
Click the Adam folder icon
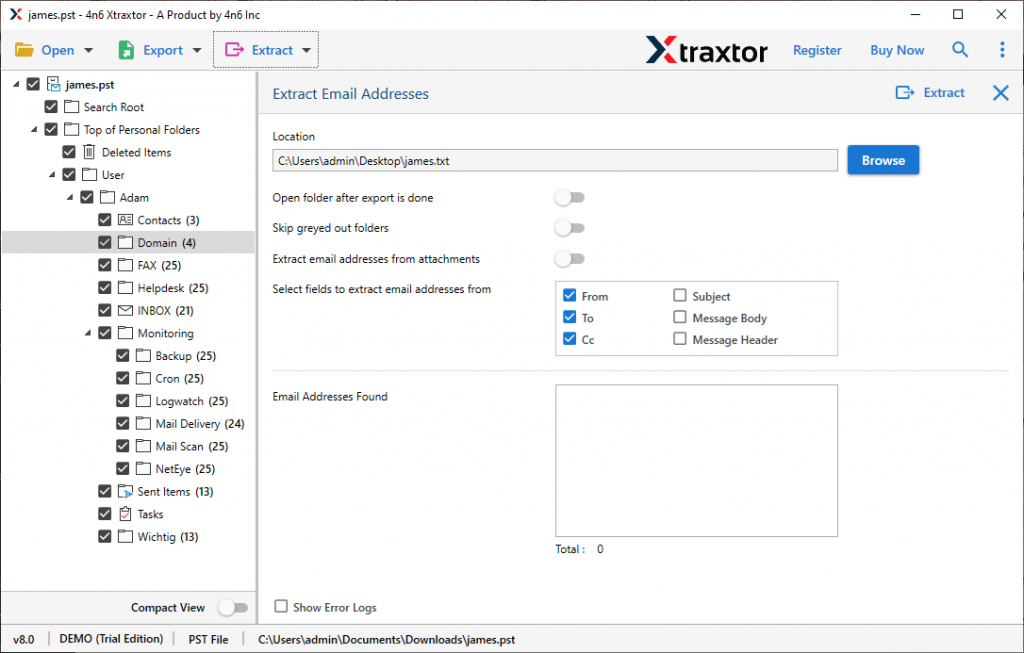click(107, 197)
